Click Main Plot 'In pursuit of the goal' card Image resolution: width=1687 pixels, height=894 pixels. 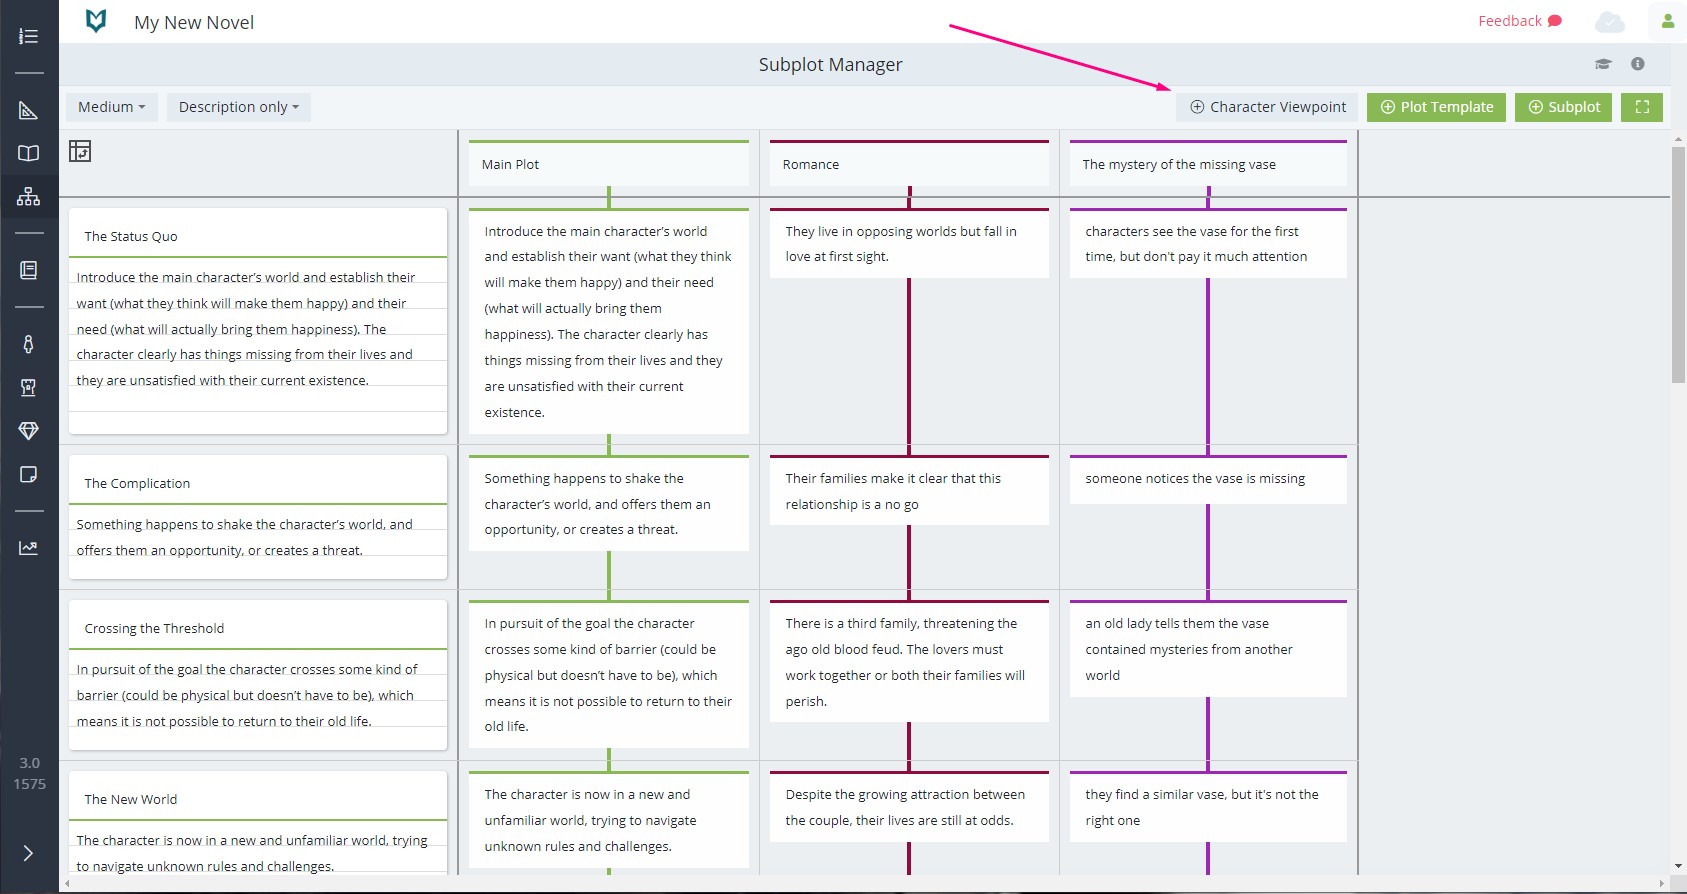click(609, 675)
